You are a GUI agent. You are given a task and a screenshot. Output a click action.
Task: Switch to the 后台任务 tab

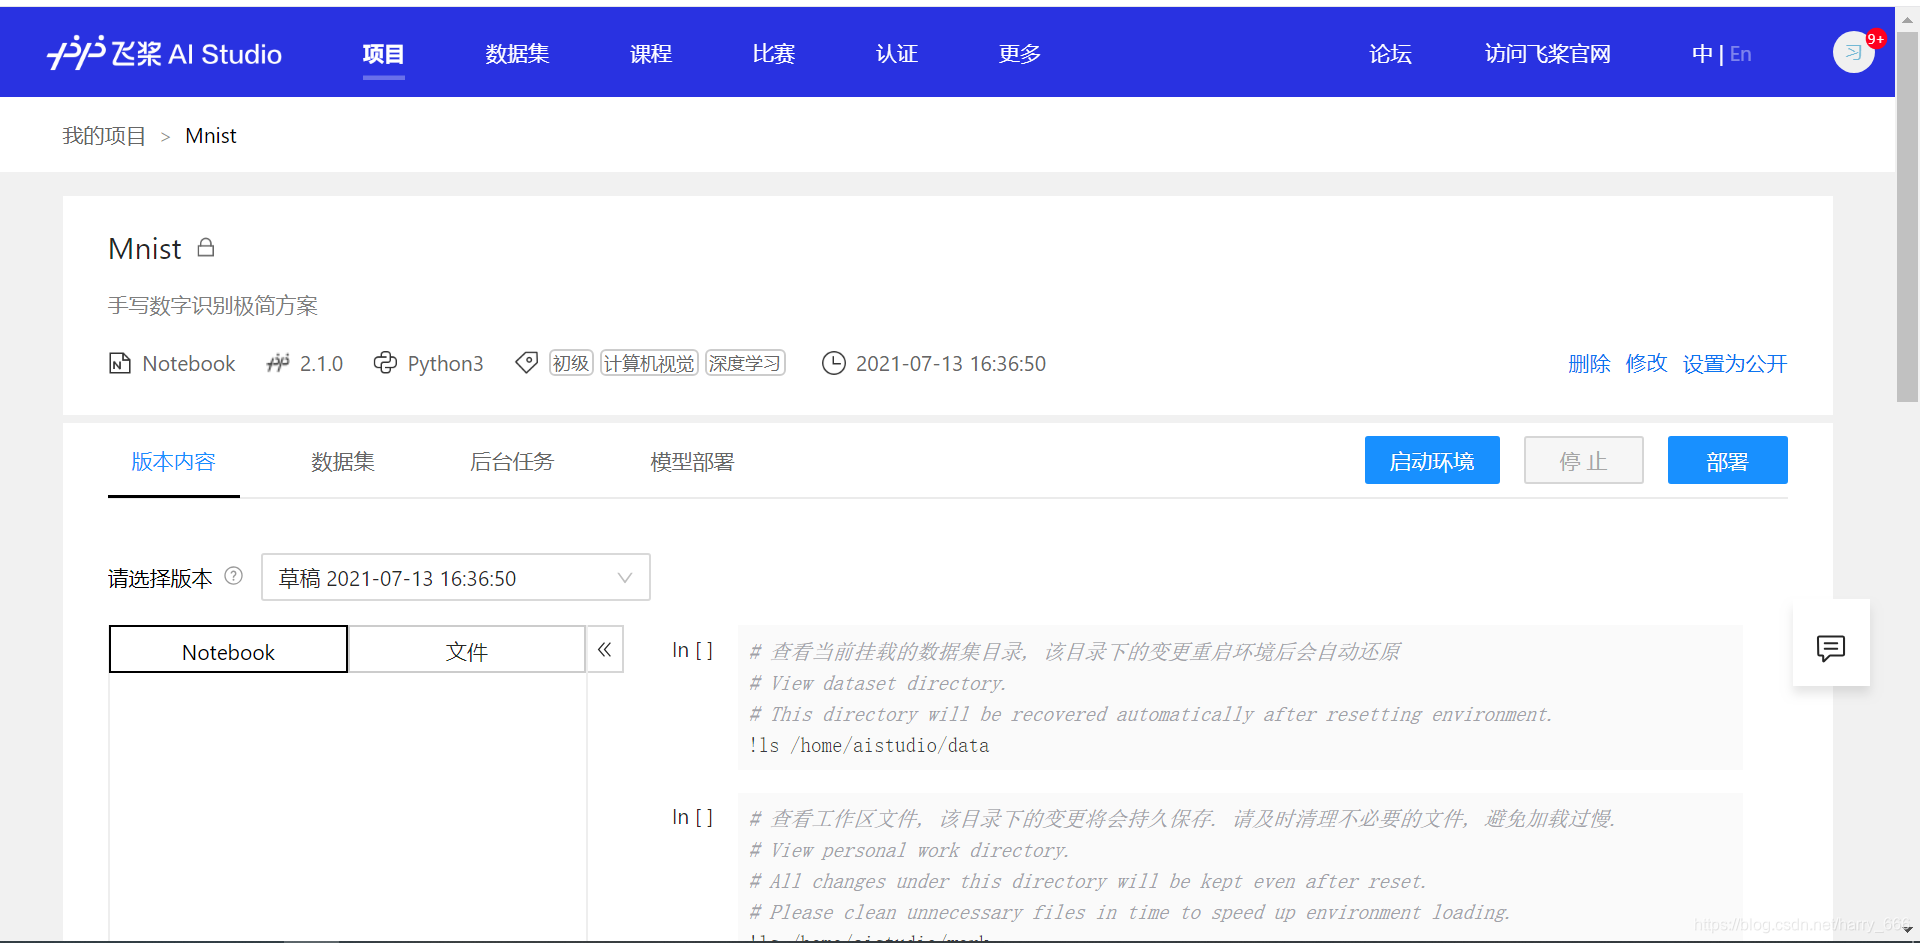pos(512,461)
